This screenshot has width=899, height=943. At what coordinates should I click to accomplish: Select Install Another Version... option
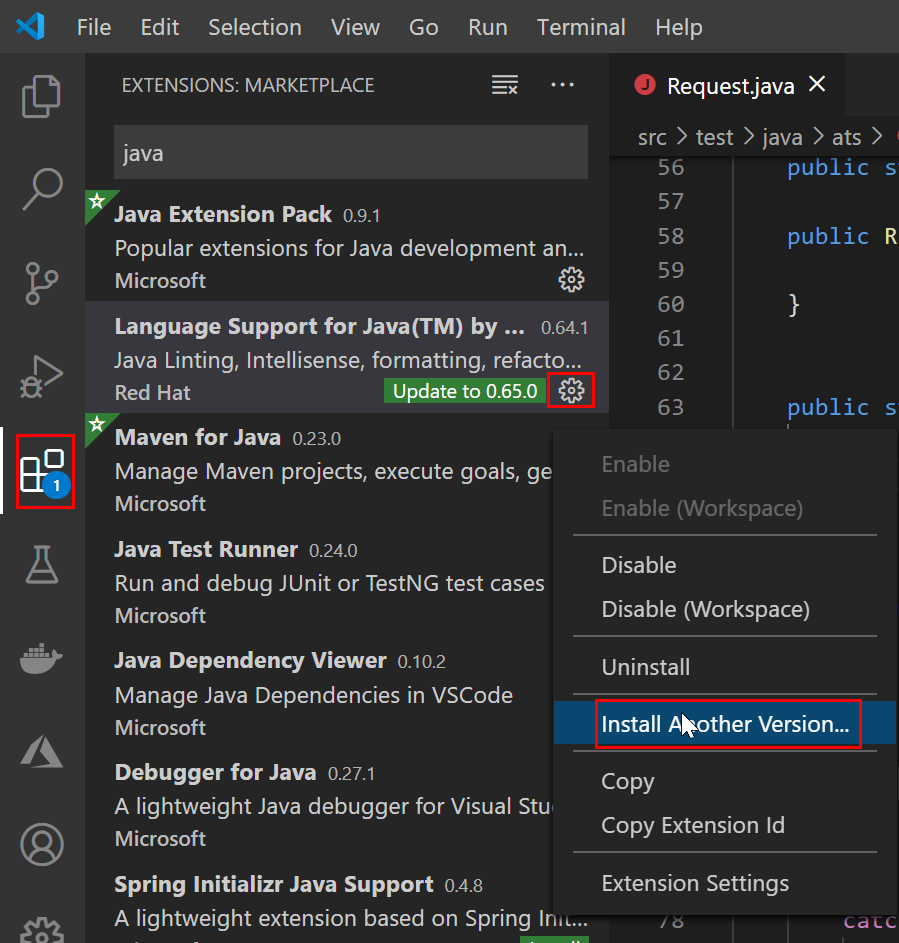725,724
